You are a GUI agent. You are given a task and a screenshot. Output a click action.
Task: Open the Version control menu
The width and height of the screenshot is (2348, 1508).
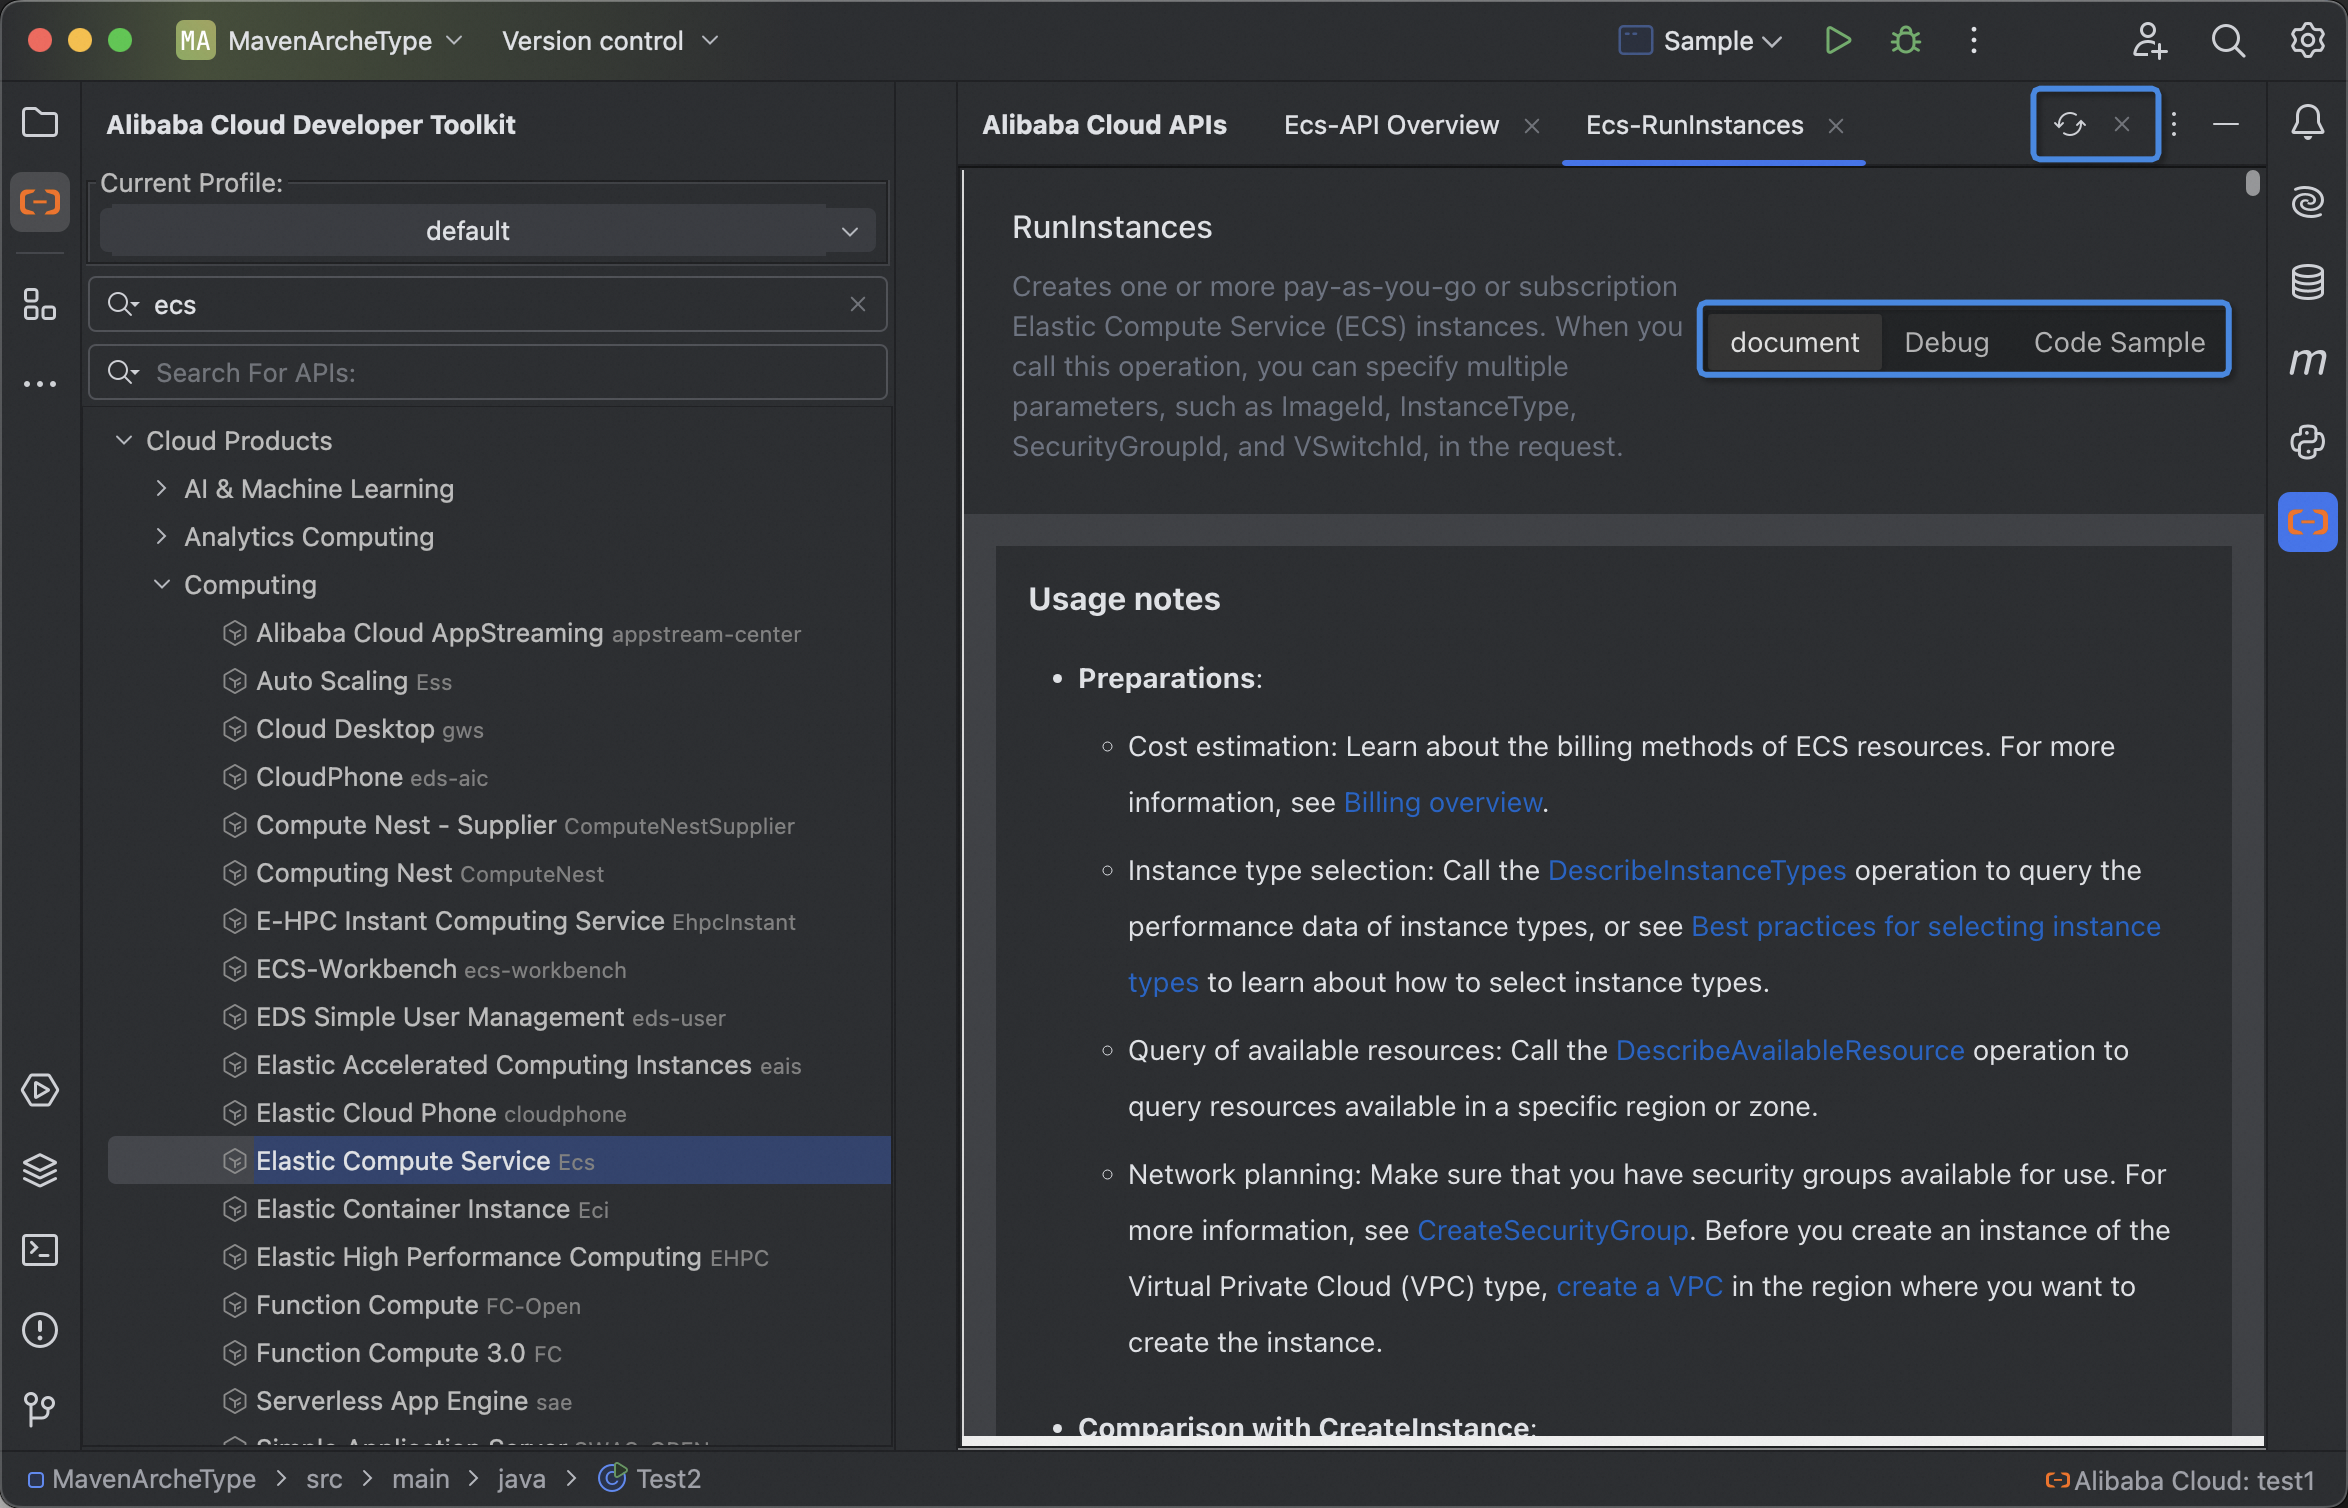(x=609, y=41)
